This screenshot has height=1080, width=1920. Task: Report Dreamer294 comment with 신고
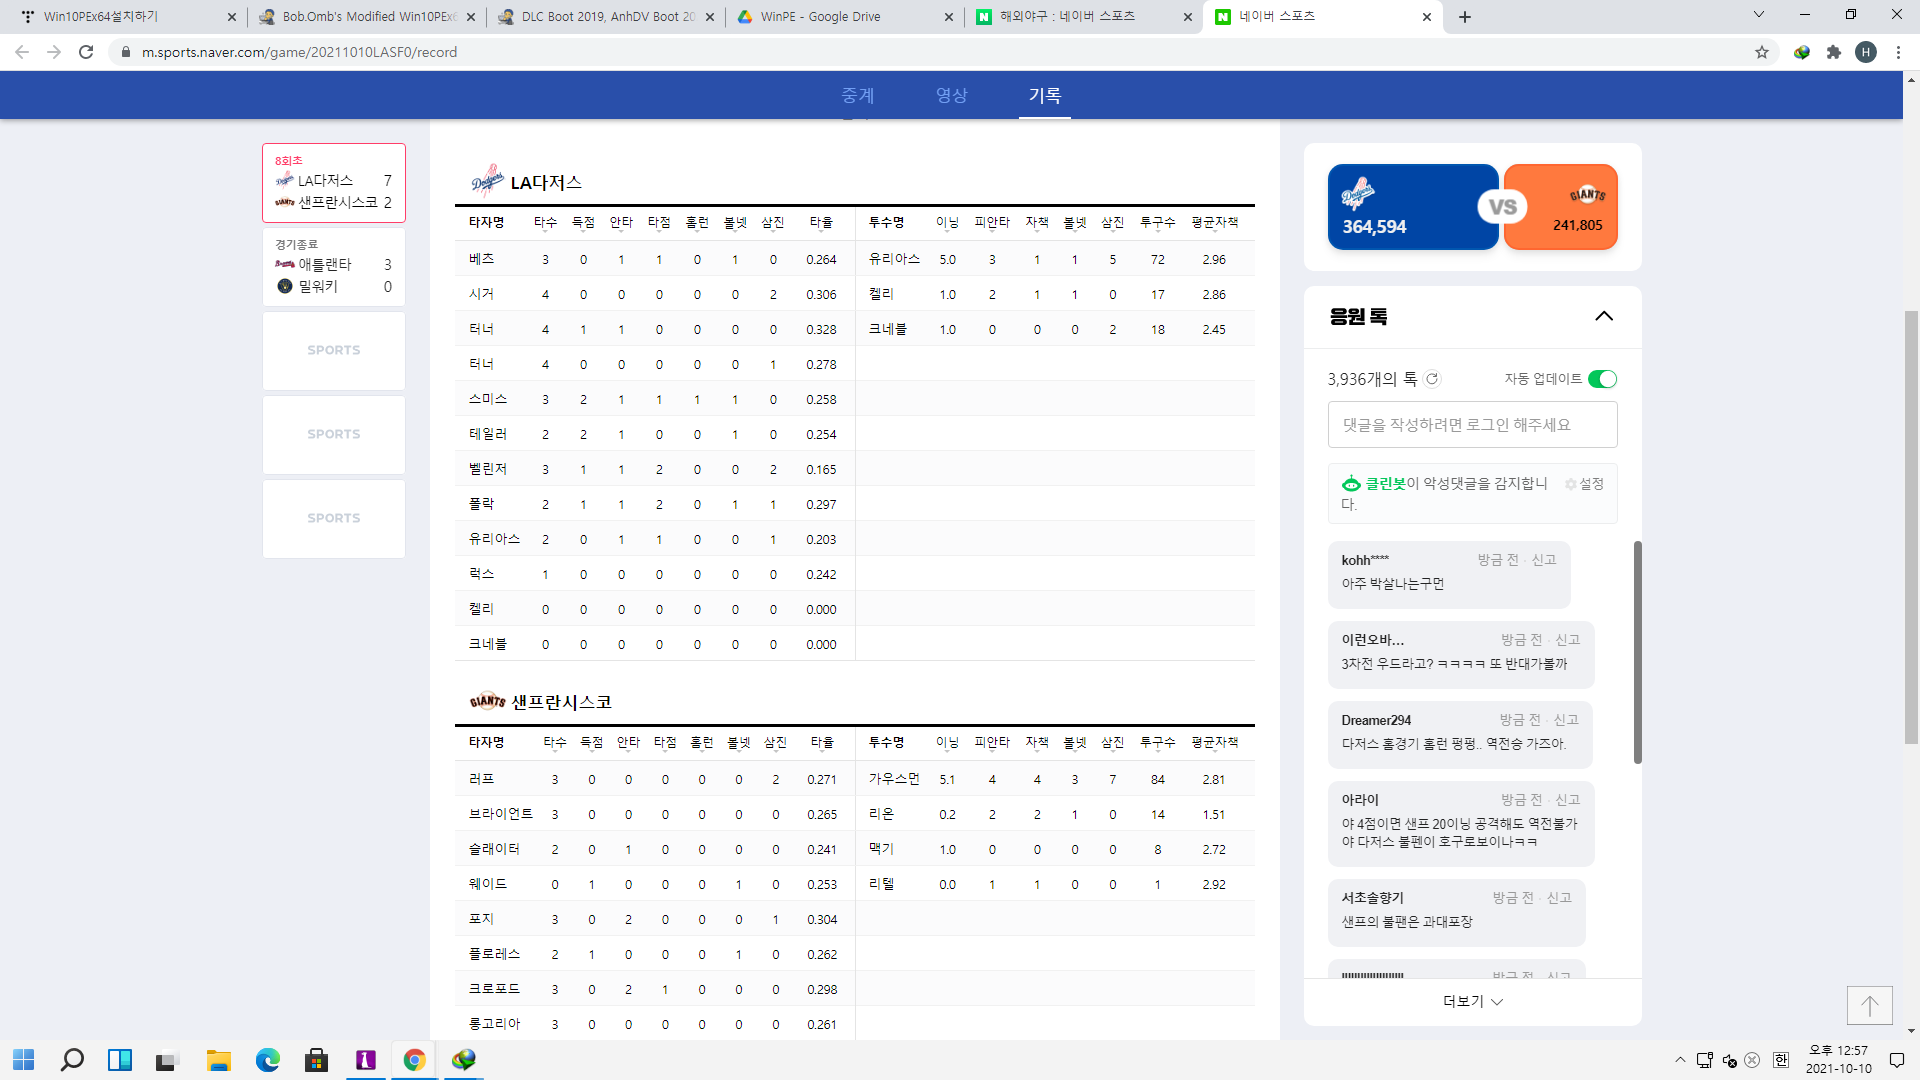[x=1565, y=720]
